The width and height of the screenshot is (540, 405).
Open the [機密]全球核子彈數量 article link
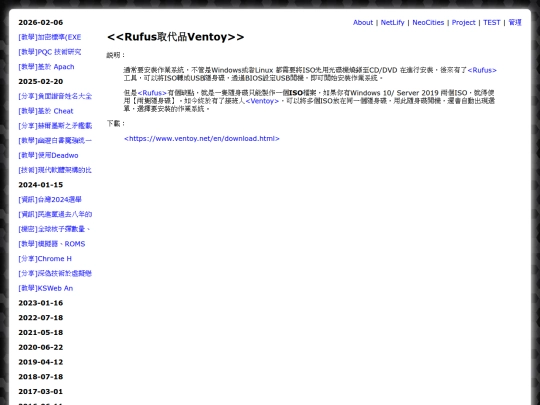(54, 229)
